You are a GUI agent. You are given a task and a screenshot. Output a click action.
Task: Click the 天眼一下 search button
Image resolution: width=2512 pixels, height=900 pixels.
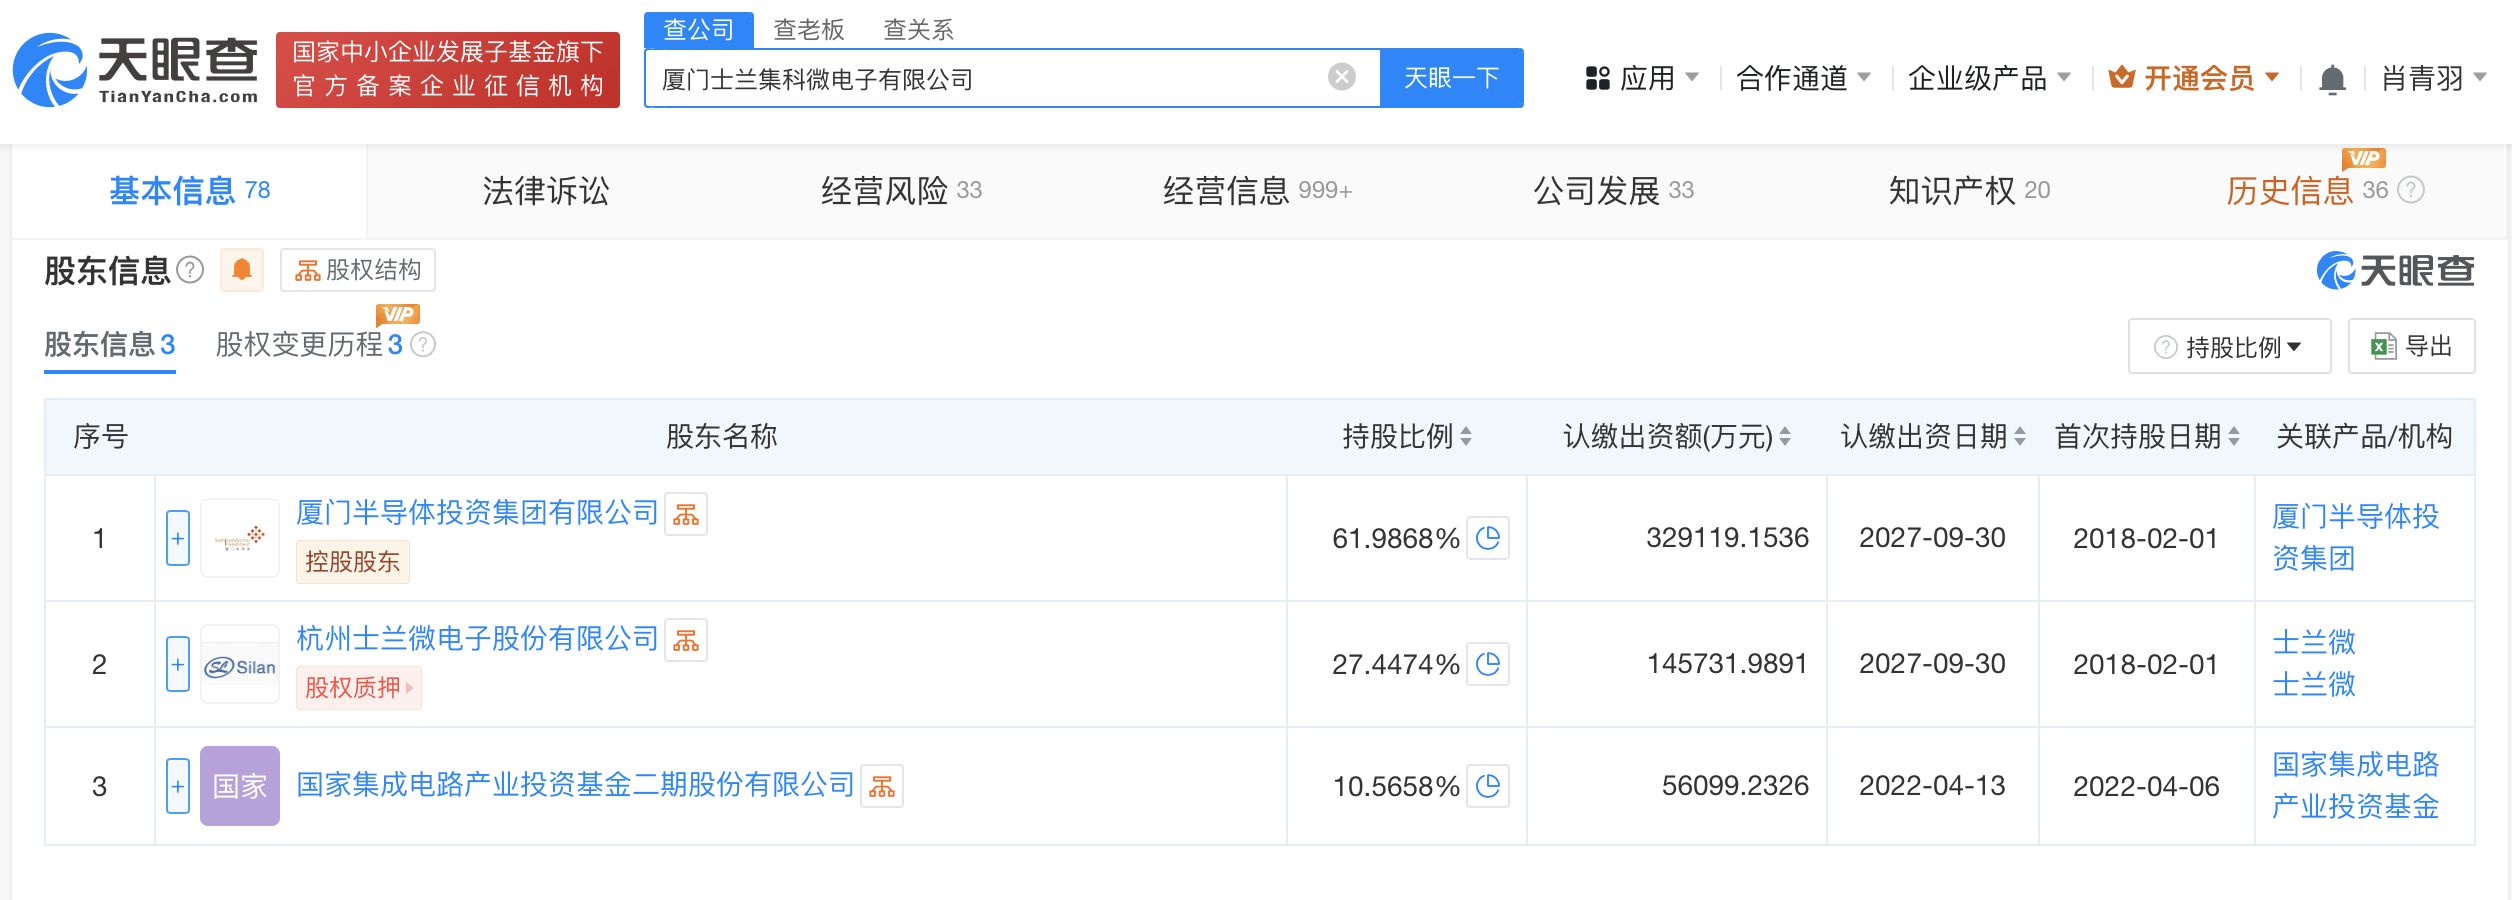pos(1451,77)
